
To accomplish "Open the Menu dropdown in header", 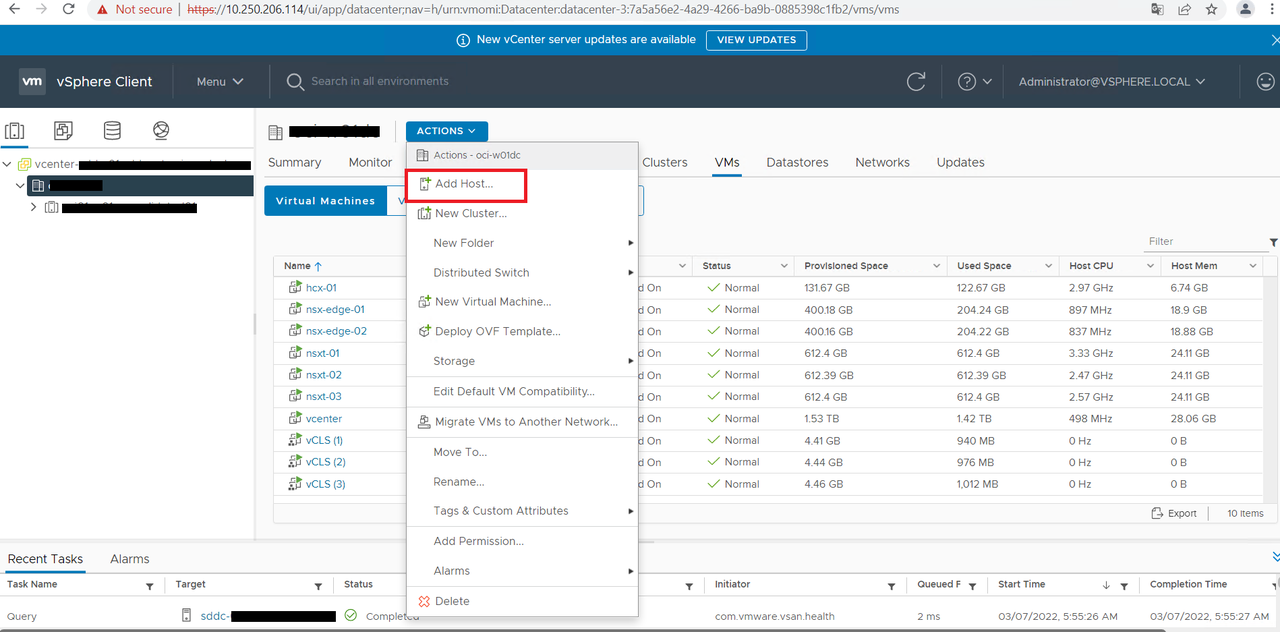I will tap(220, 82).
